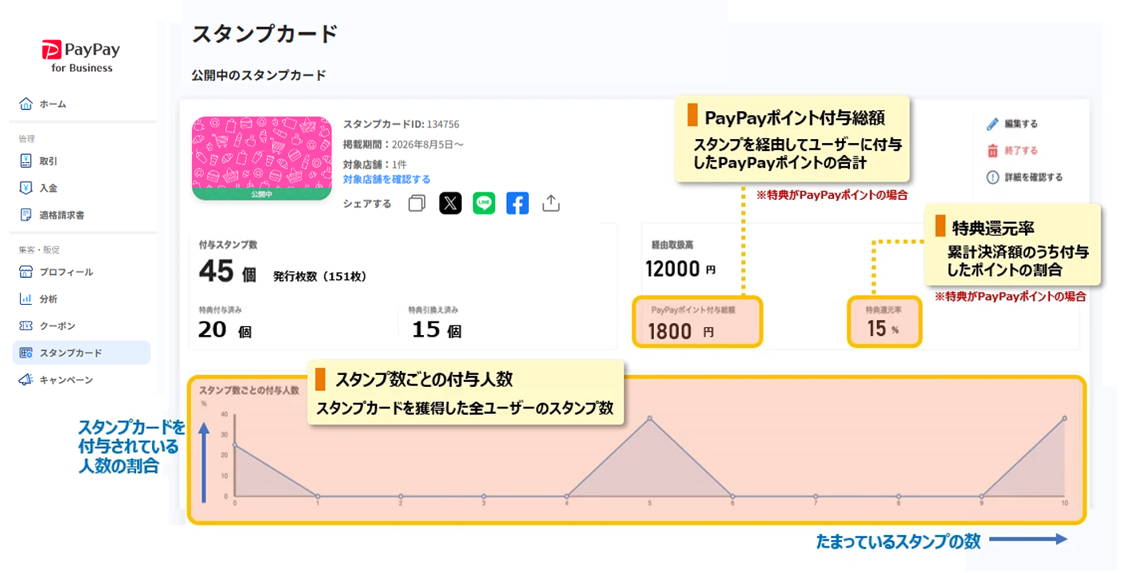Click the 掲載期間 2026年8月5日 text

click(x=403, y=145)
